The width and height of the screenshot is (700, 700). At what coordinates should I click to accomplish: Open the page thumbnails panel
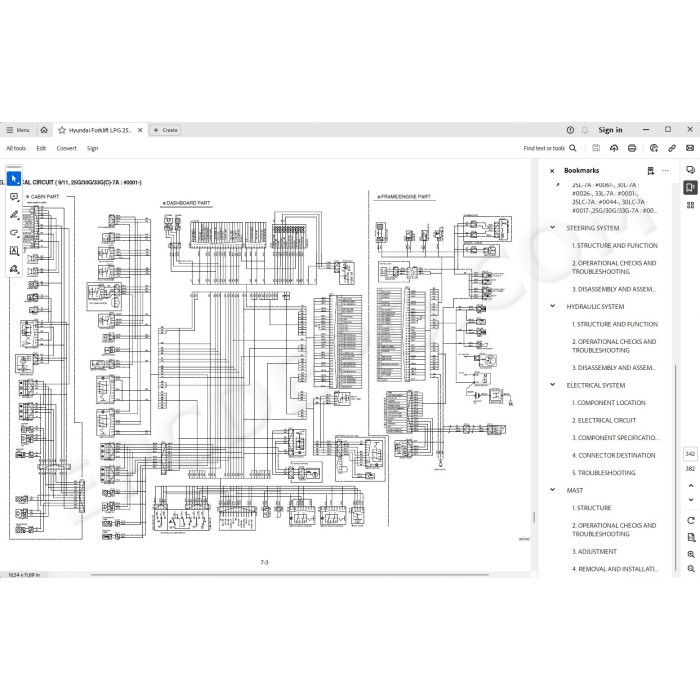[690, 205]
